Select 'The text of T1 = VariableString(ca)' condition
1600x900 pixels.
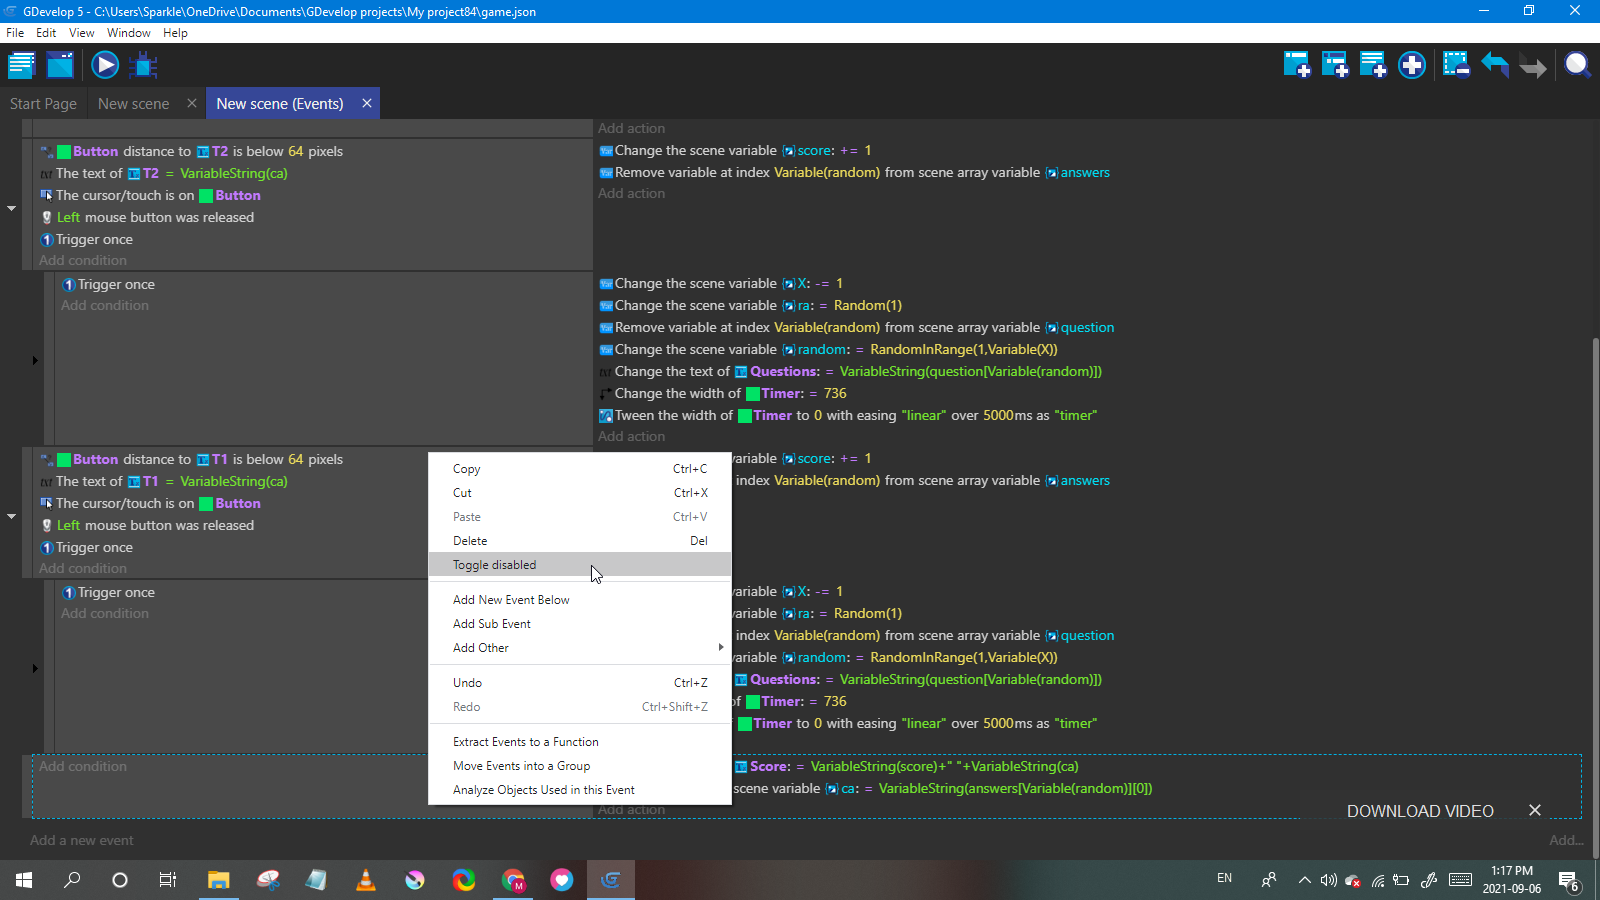163,481
